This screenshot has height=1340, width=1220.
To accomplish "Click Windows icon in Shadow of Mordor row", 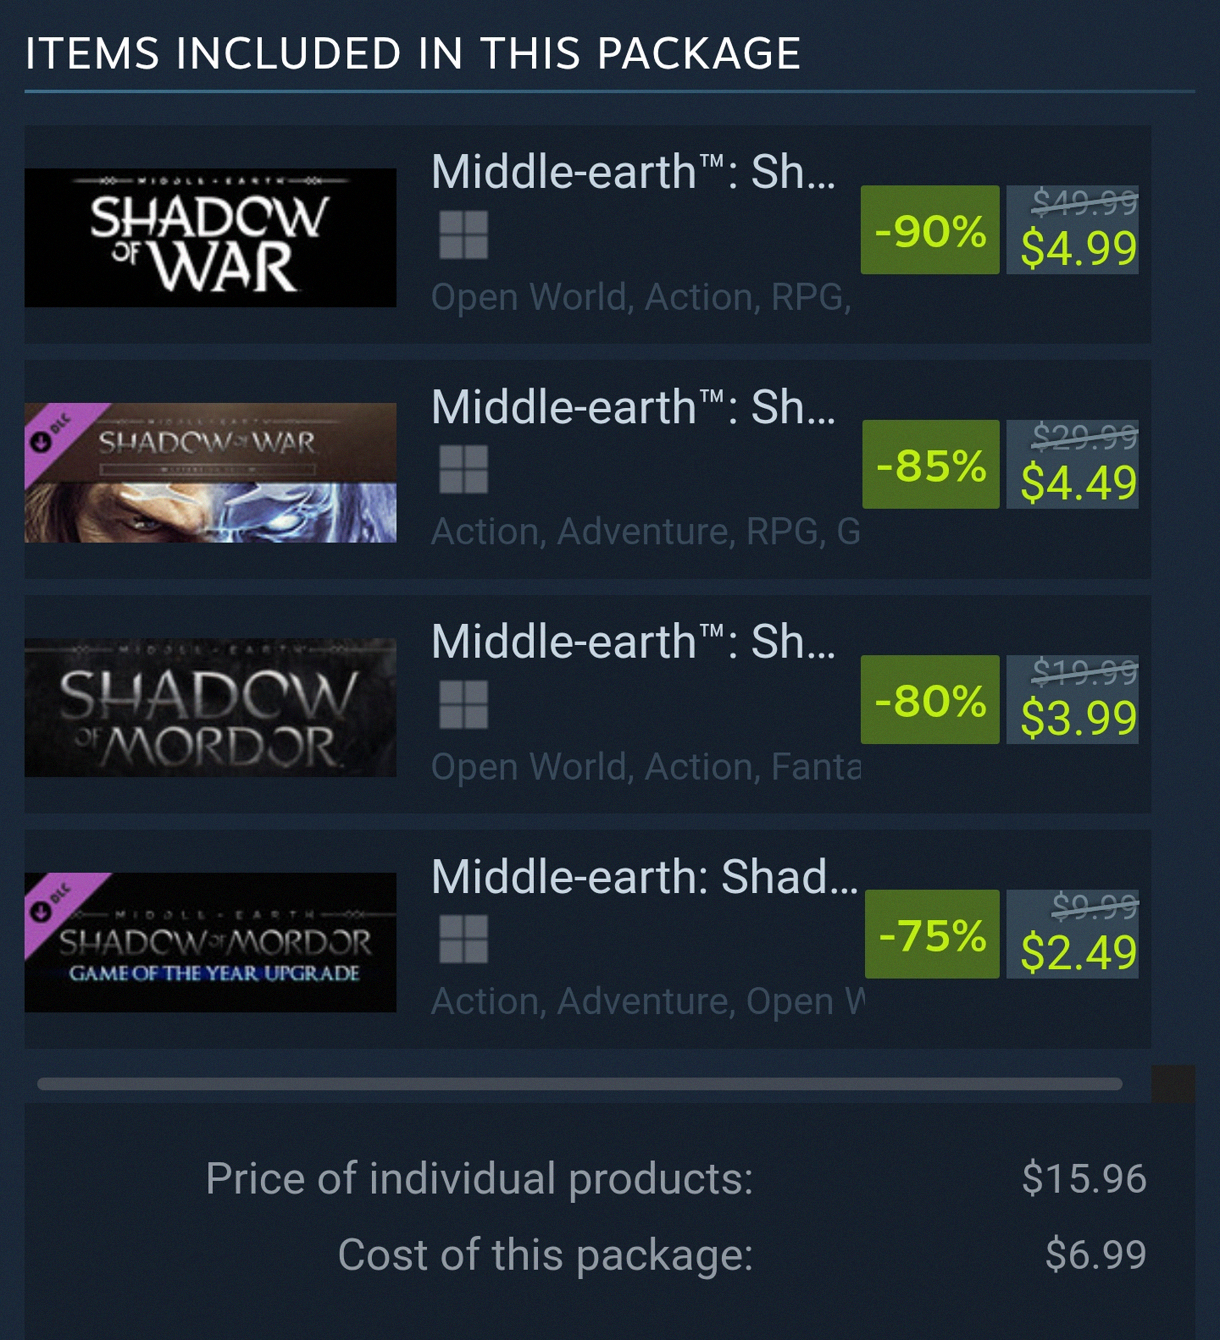I will point(464,705).
